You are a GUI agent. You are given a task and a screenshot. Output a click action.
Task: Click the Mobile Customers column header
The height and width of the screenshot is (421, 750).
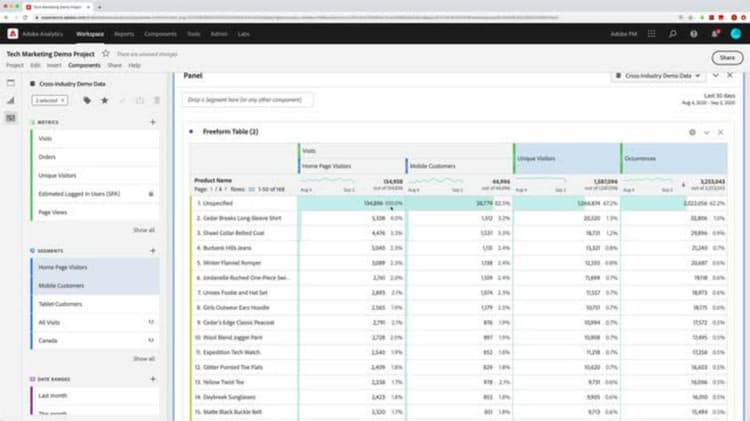click(459, 166)
